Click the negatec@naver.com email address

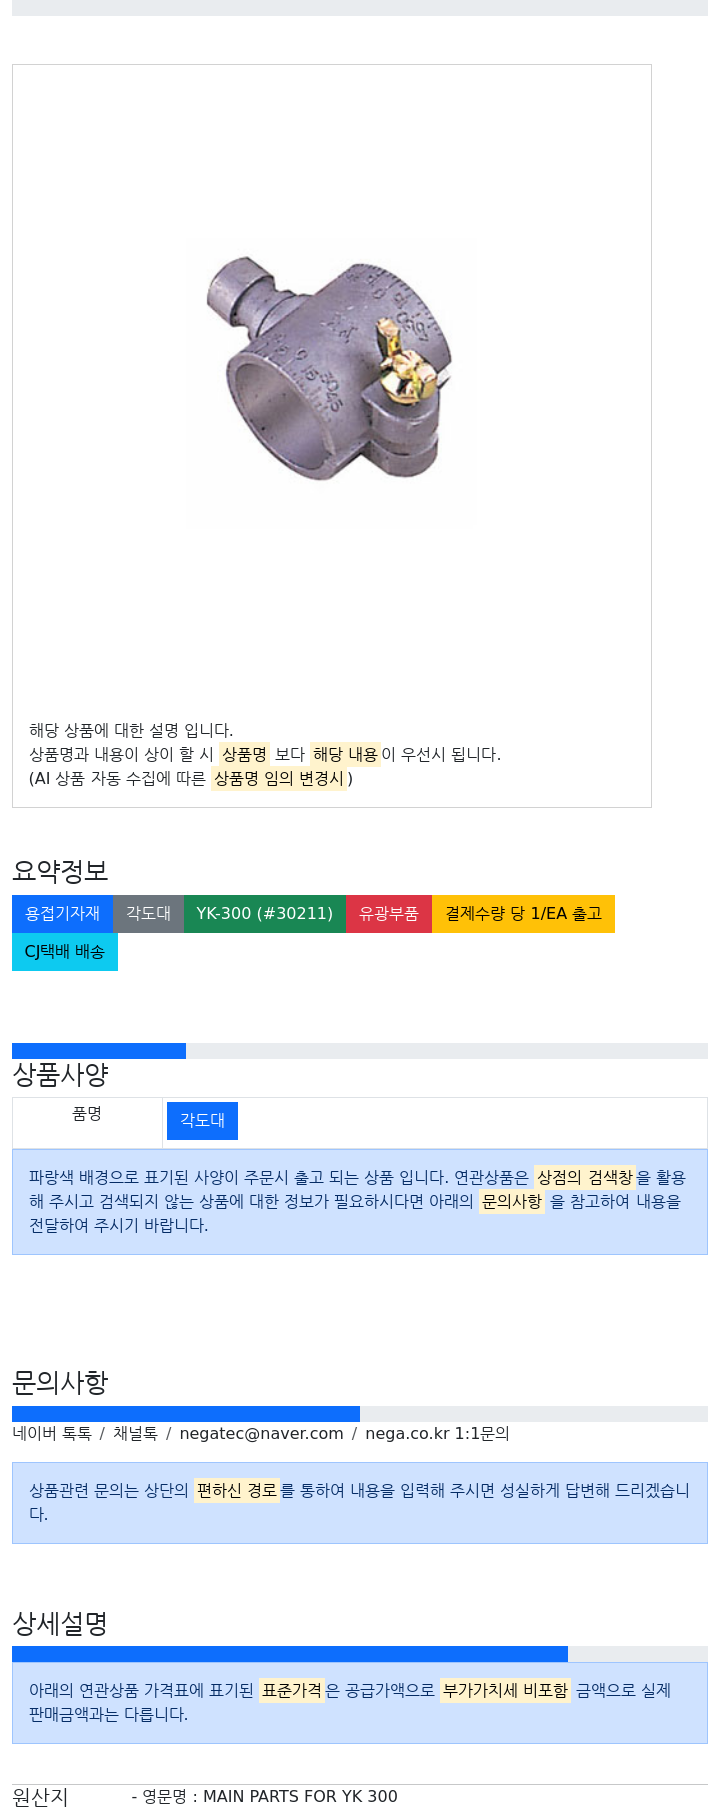point(261,1434)
